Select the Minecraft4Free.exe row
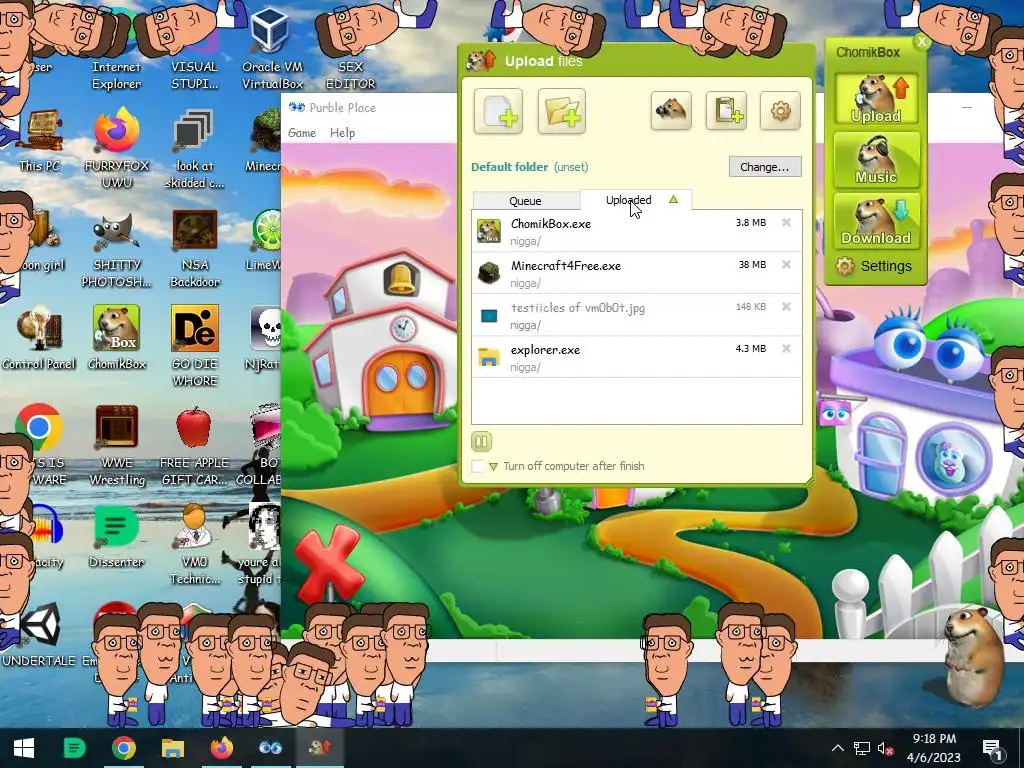The height and width of the screenshot is (768, 1024). click(637, 273)
